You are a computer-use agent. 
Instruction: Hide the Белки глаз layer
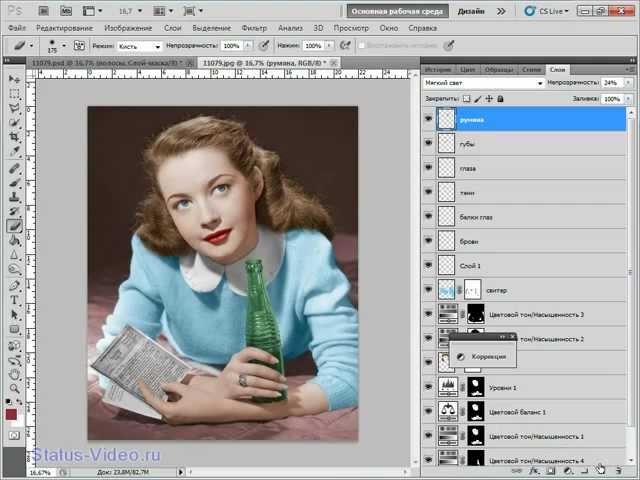tap(428, 216)
